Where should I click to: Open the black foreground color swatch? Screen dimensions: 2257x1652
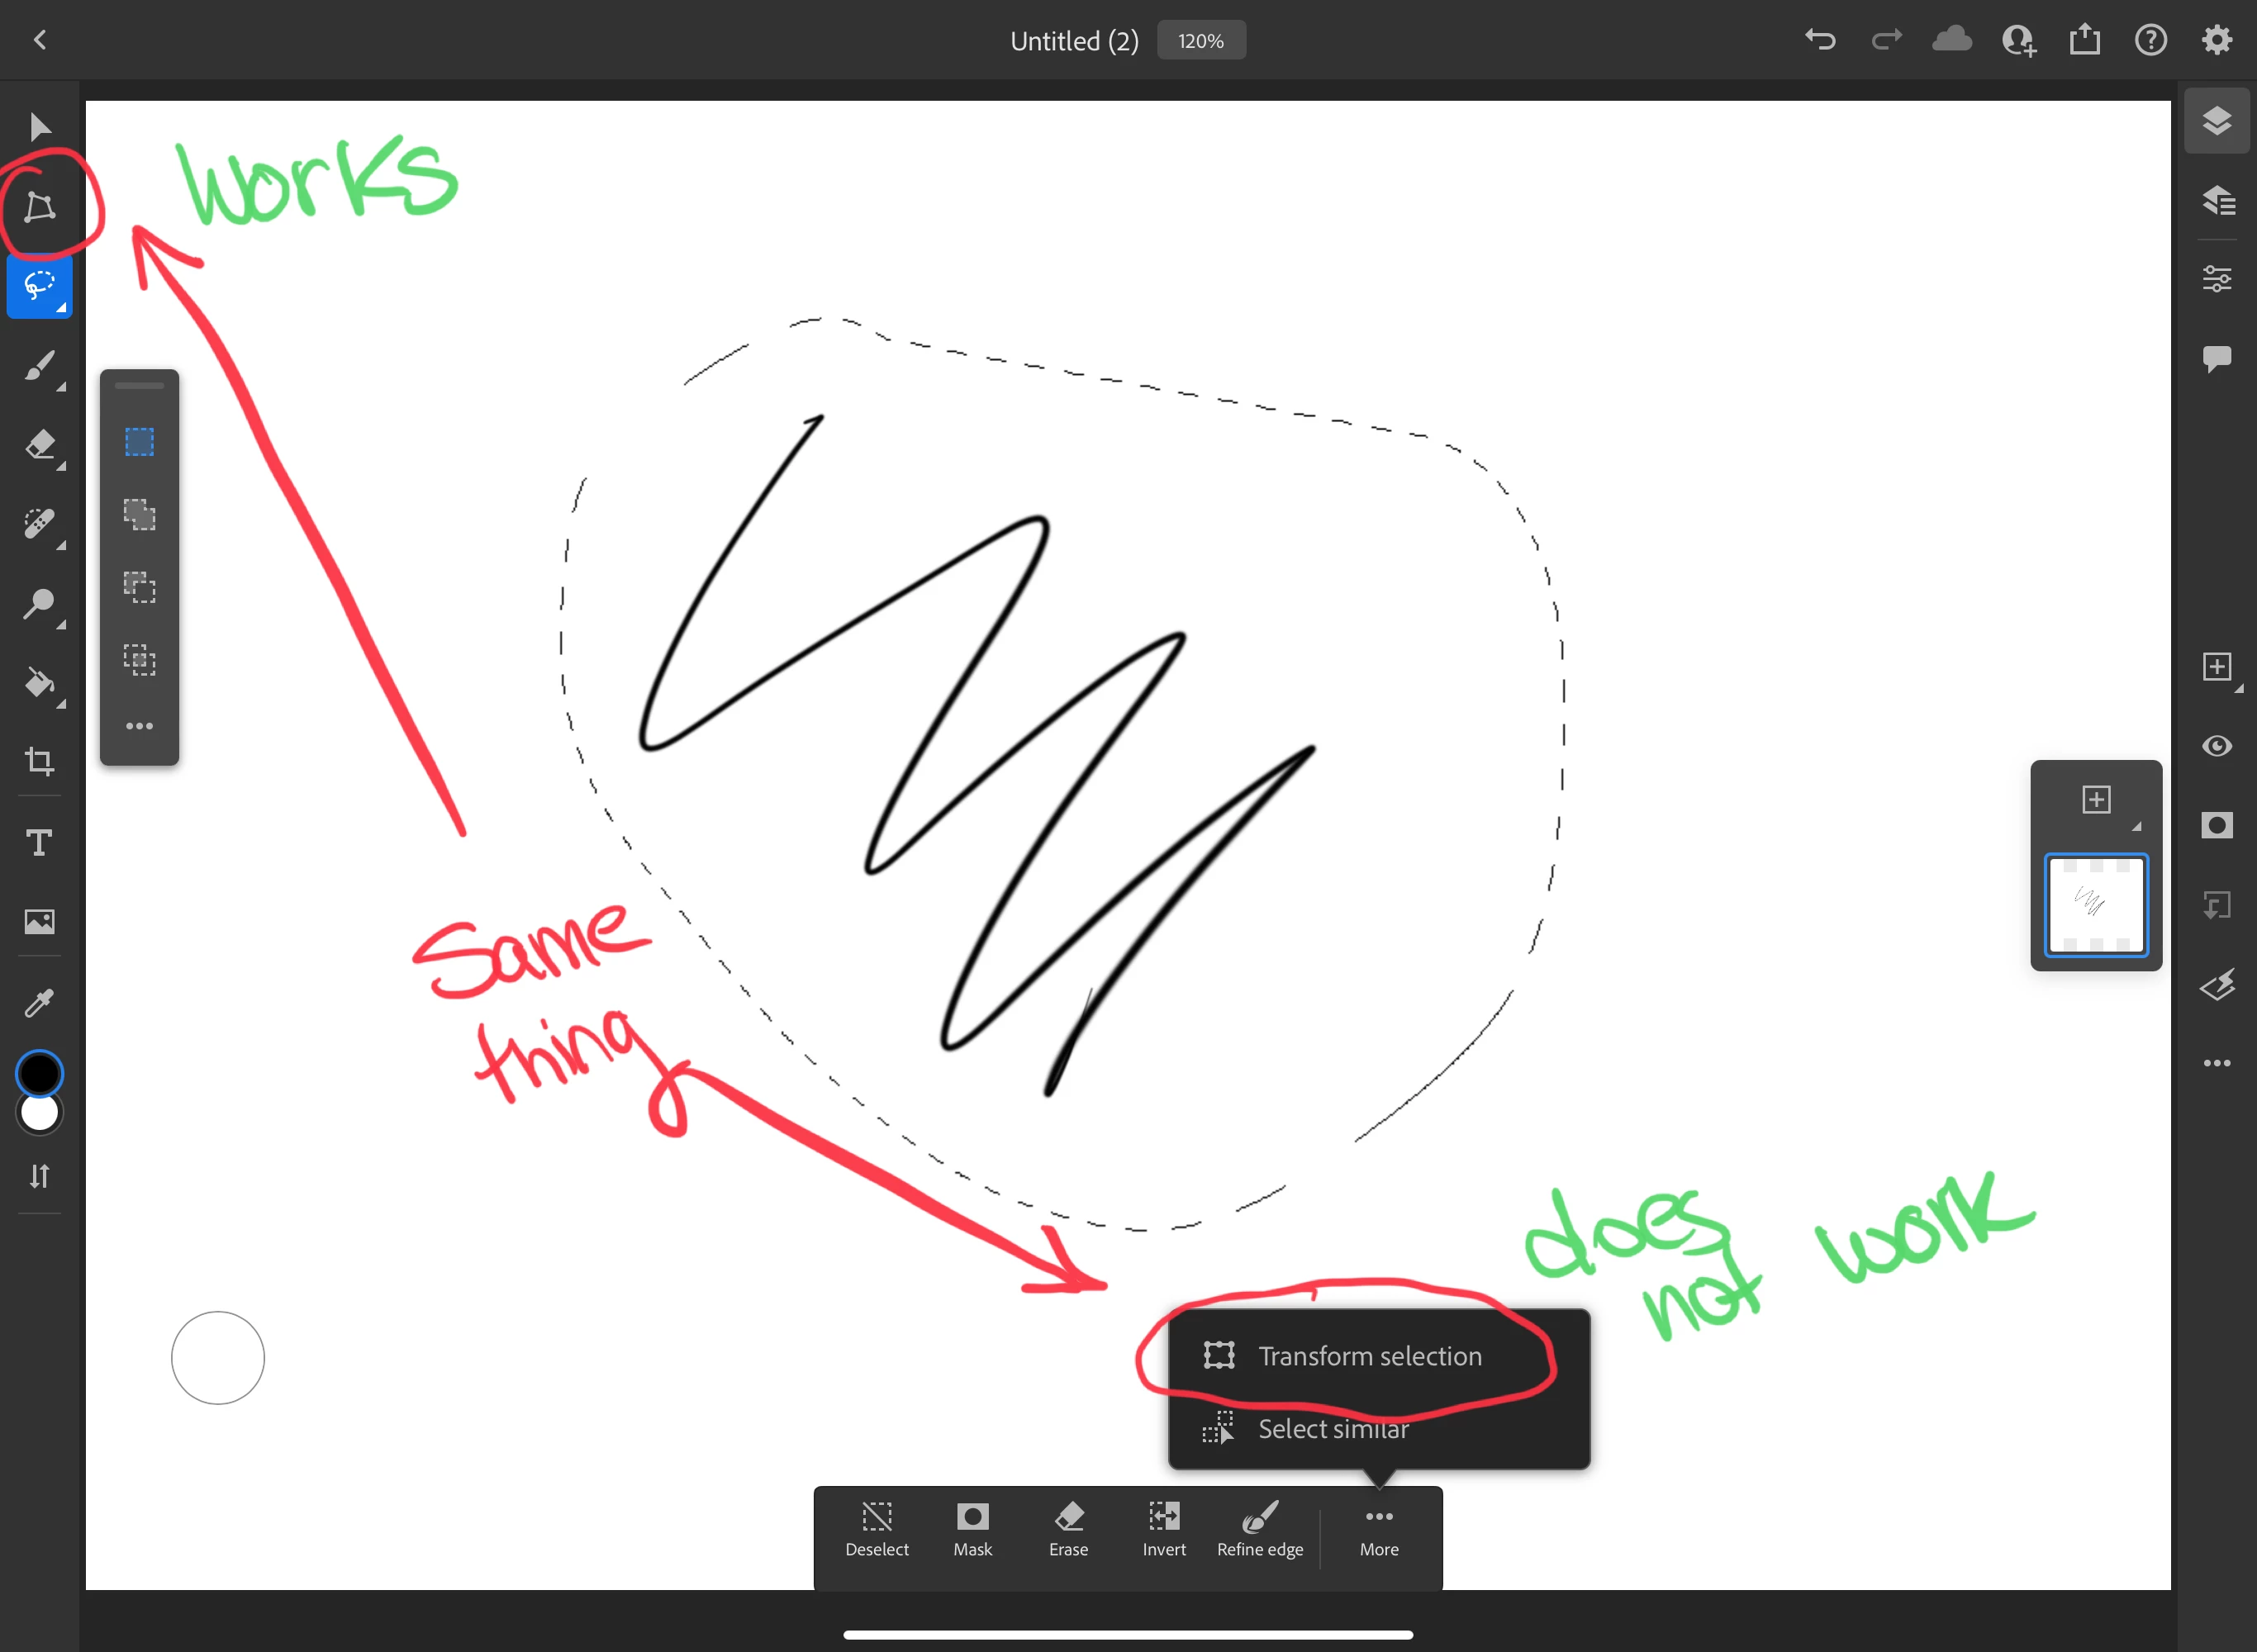40,1073
